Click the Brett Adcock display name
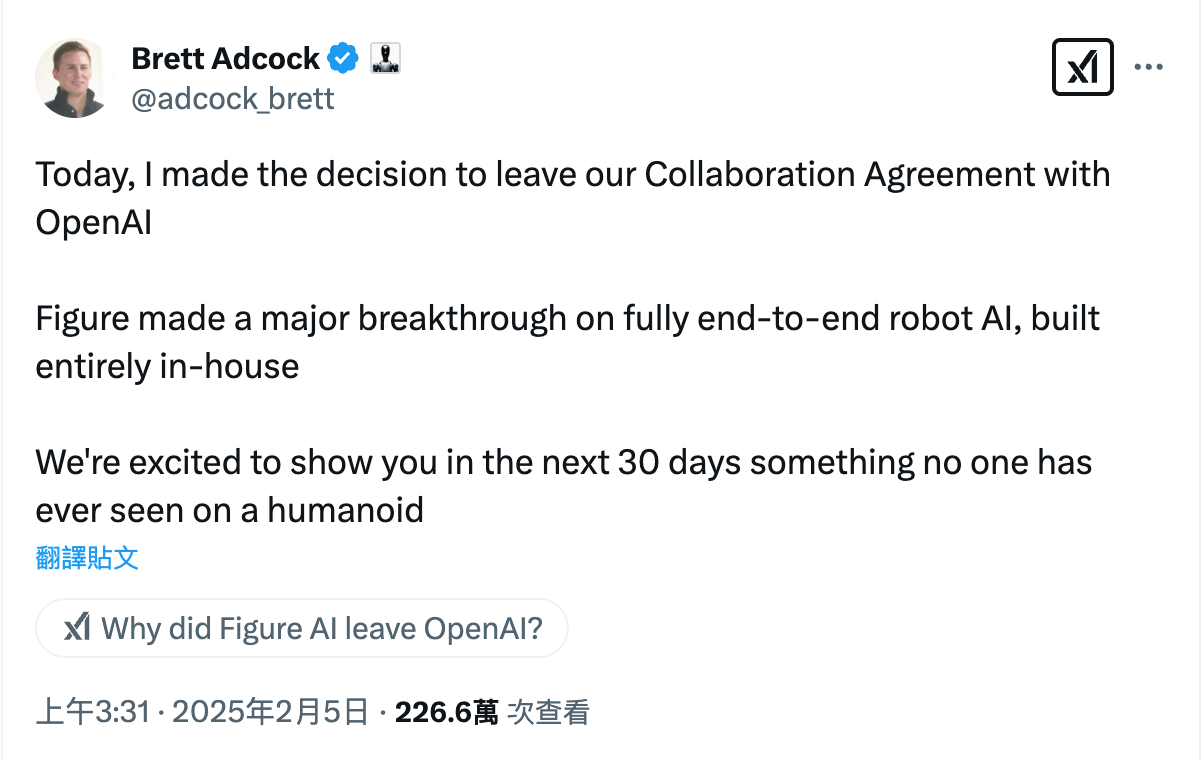1202x760 pixels. [225, 59]
